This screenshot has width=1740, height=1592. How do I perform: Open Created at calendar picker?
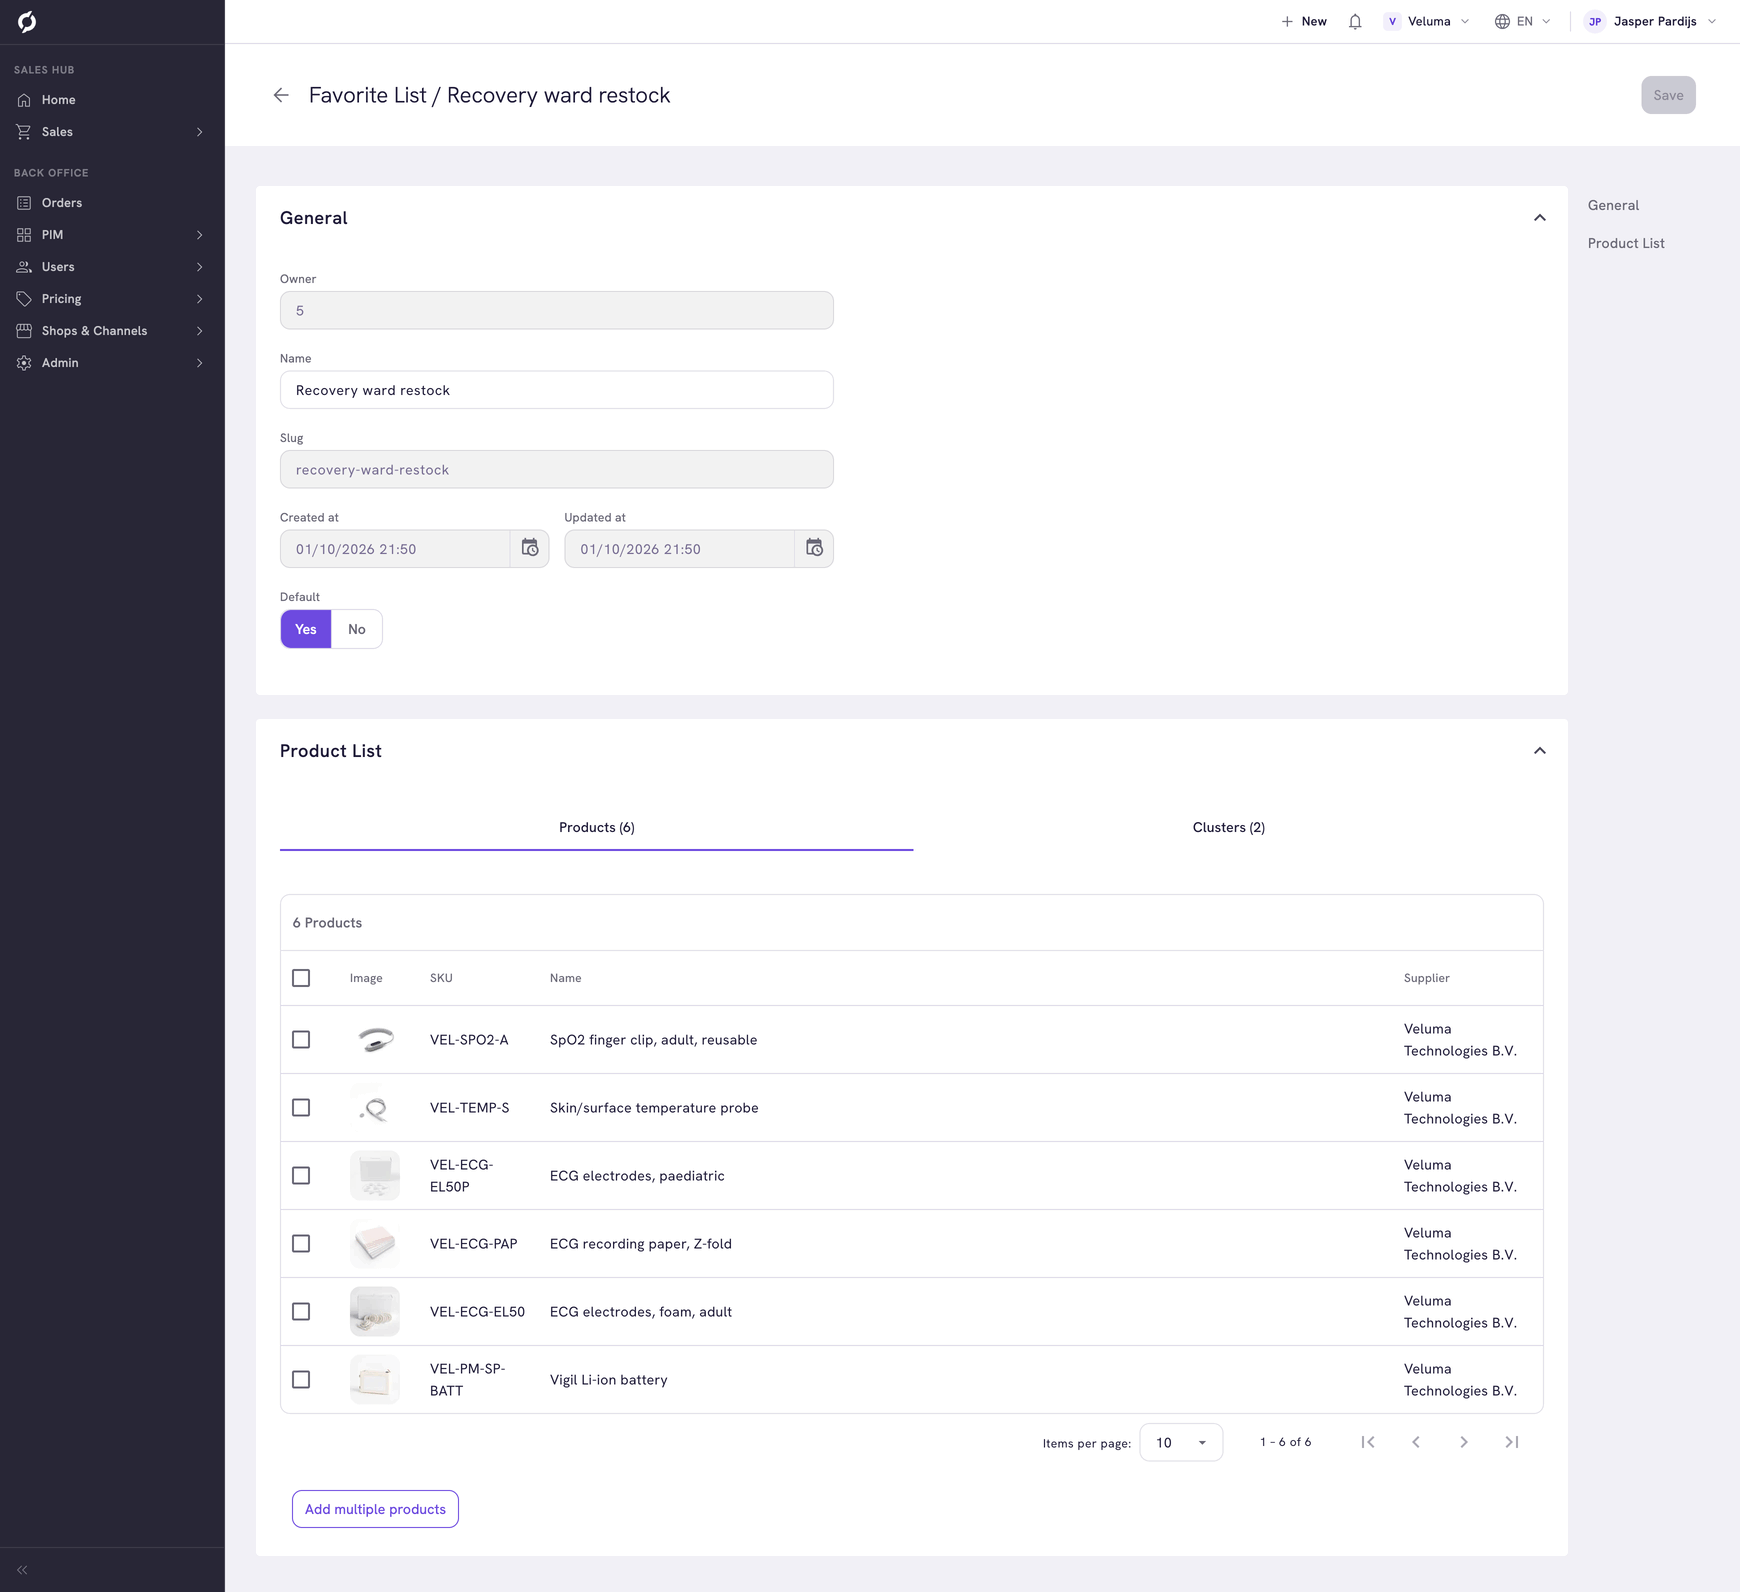pyautogui.click(x=530, y=548)
